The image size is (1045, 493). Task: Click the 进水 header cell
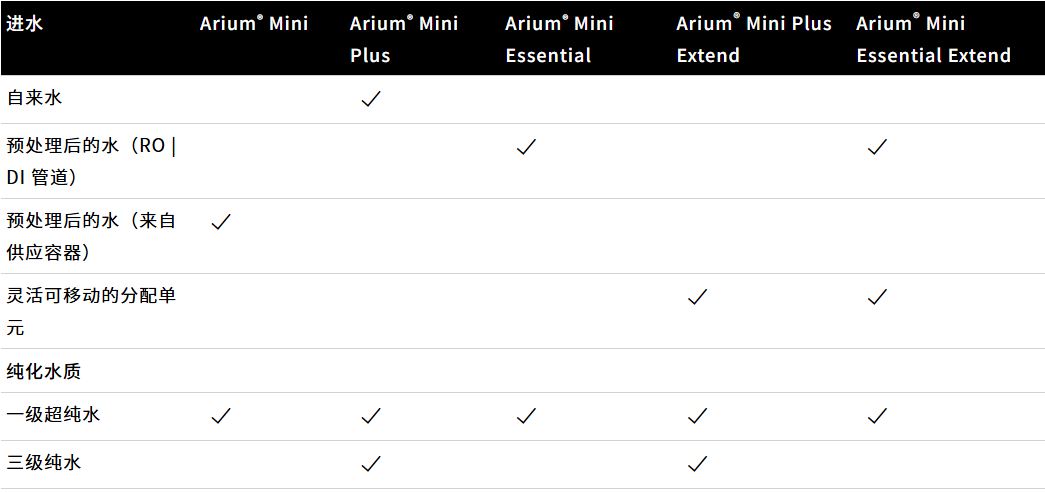[x=25, y=24]
